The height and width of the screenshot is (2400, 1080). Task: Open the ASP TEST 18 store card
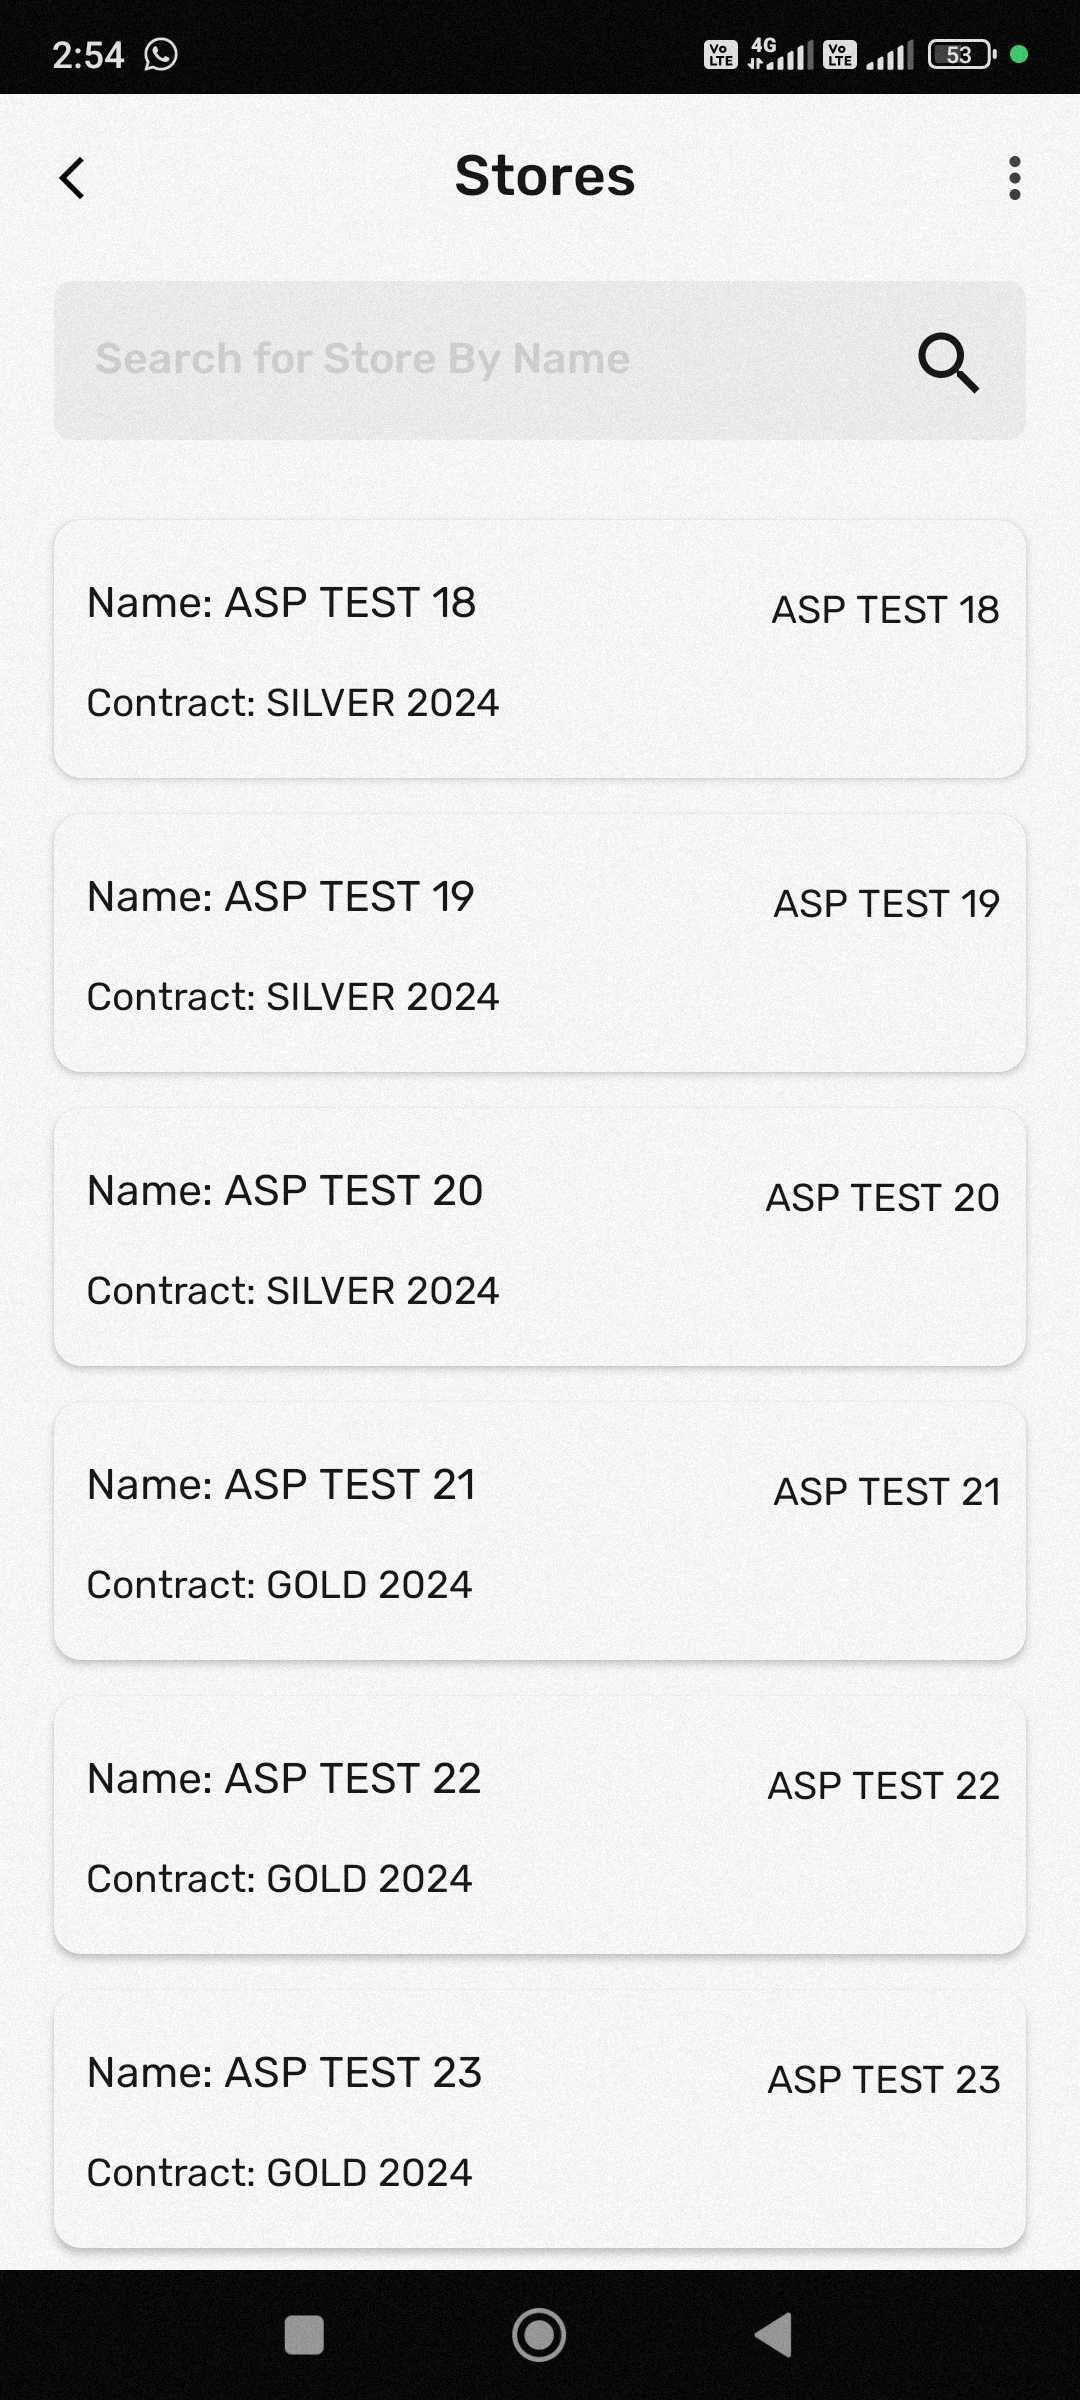[540, 649]
